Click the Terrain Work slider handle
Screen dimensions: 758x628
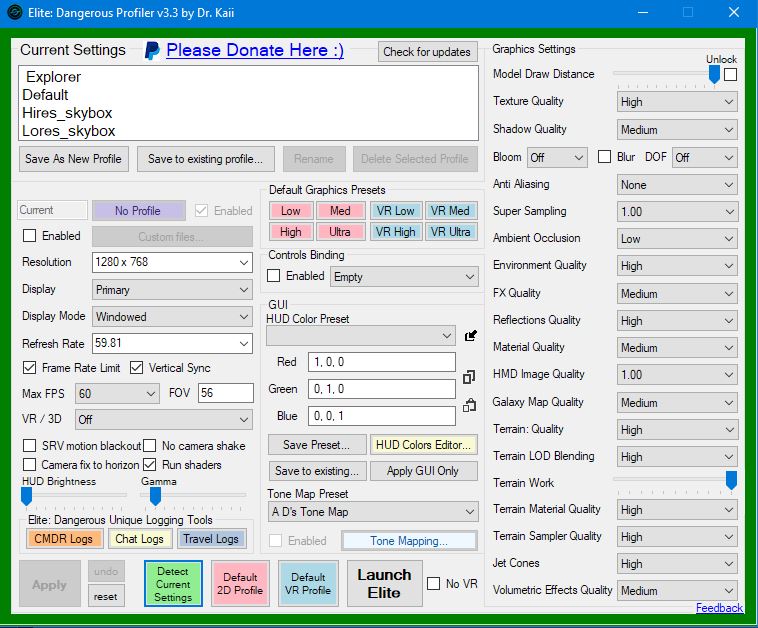tap(731, 481)
